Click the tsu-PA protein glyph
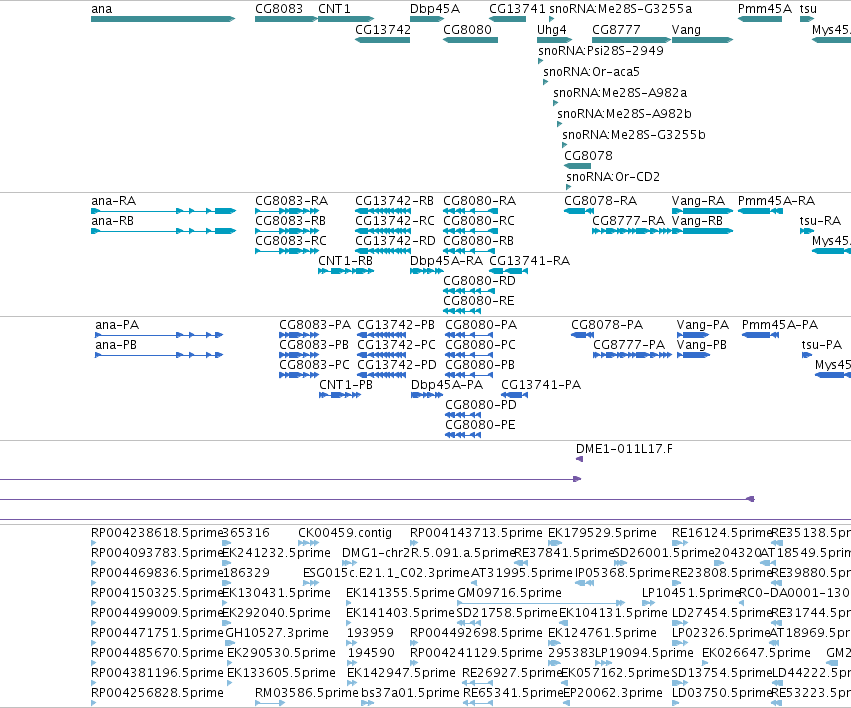This screenshot has width=851, height=708. (807, 355)
